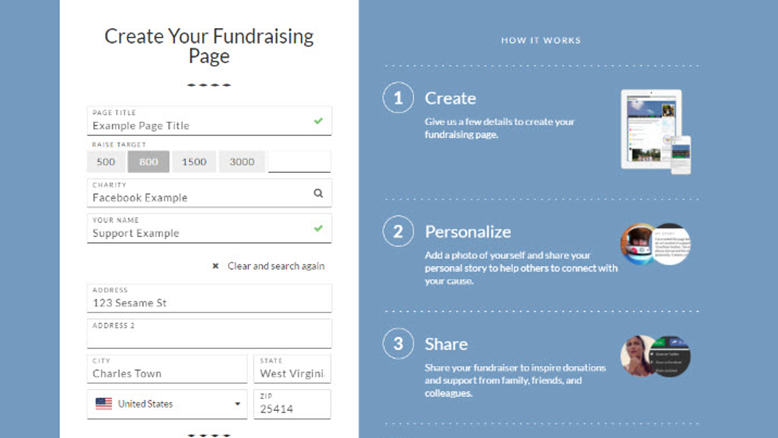Image resolution: width=778 pixels, height=438 pixels.
Task: Click the step 2 circled number icon
Action: [x=398, y=231]
